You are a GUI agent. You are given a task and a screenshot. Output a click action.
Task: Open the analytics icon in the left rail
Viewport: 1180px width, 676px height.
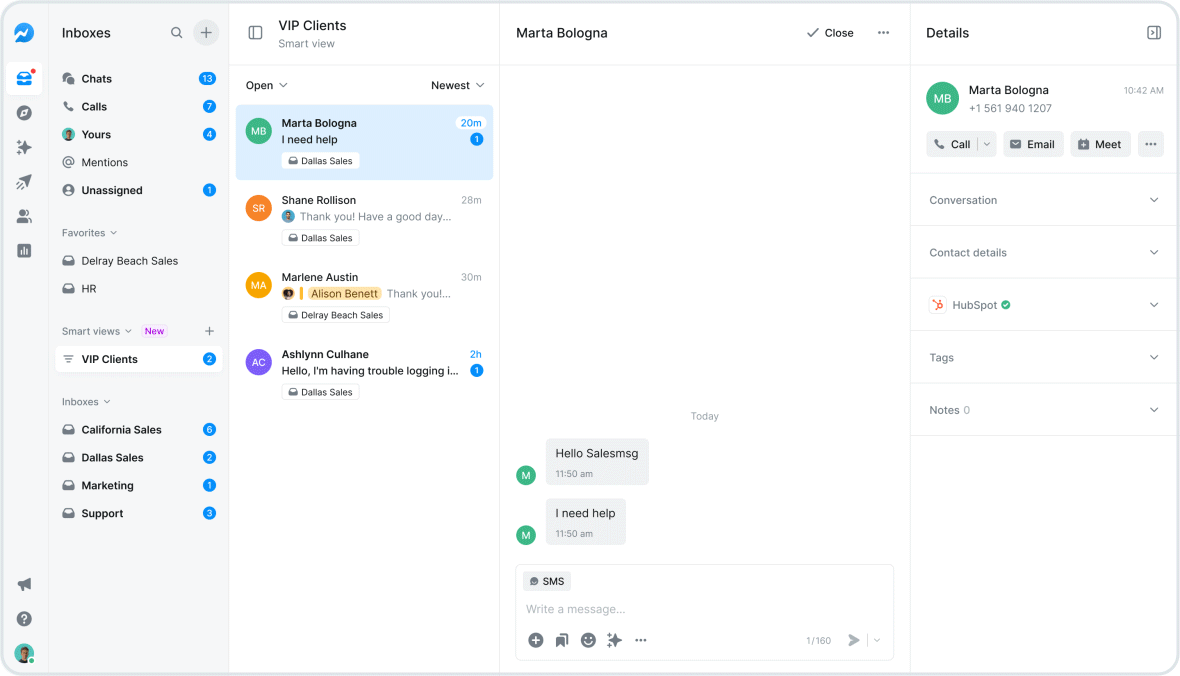coord(24,250)
